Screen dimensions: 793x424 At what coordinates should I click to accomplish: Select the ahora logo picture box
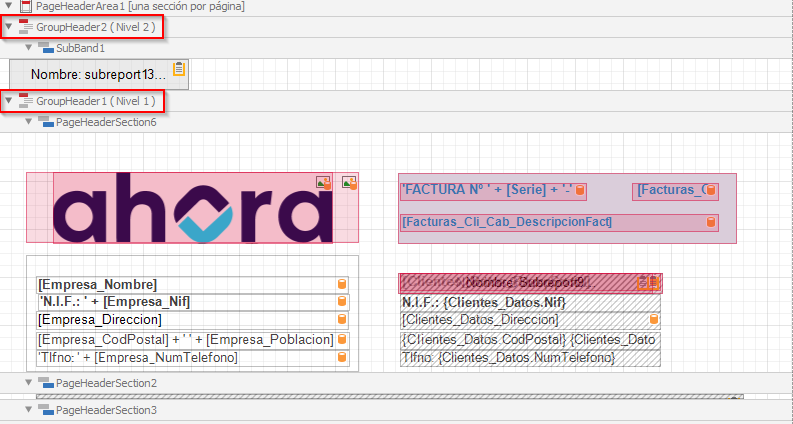click(193, 208)
